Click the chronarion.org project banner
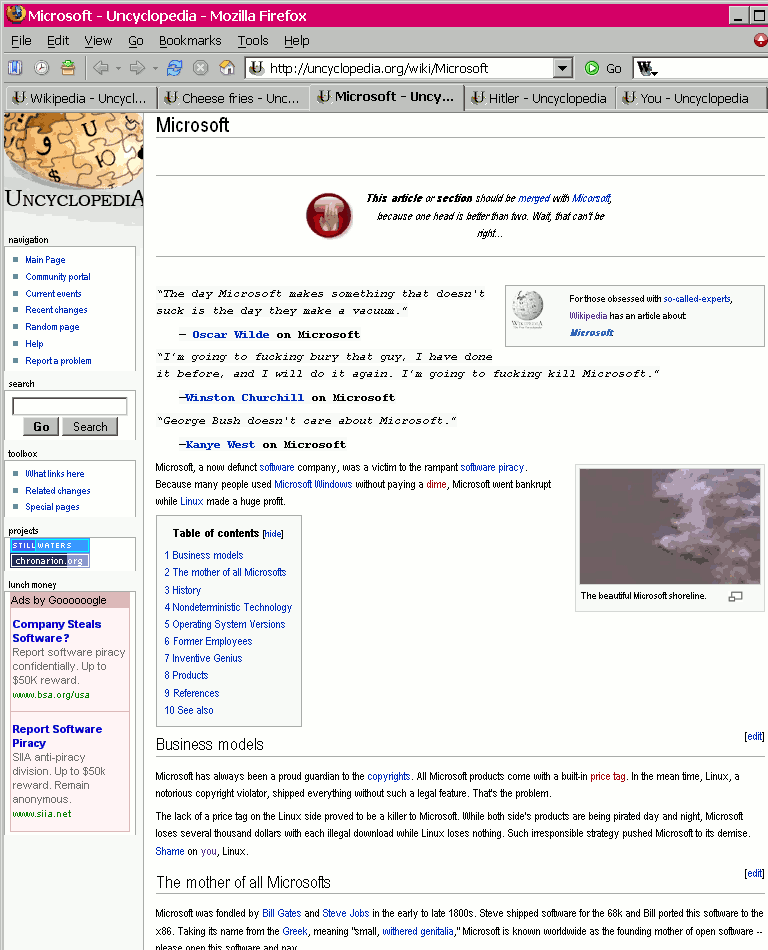Viewport: 768px width, 950px height. 50,561
